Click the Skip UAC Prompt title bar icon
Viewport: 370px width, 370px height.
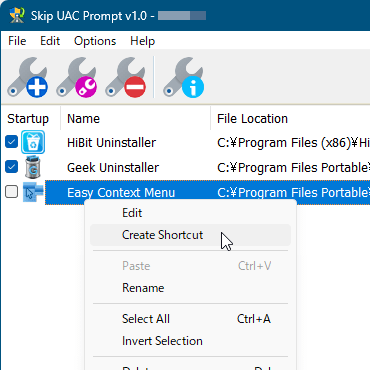pyautogui.click(x=17, y=16)
